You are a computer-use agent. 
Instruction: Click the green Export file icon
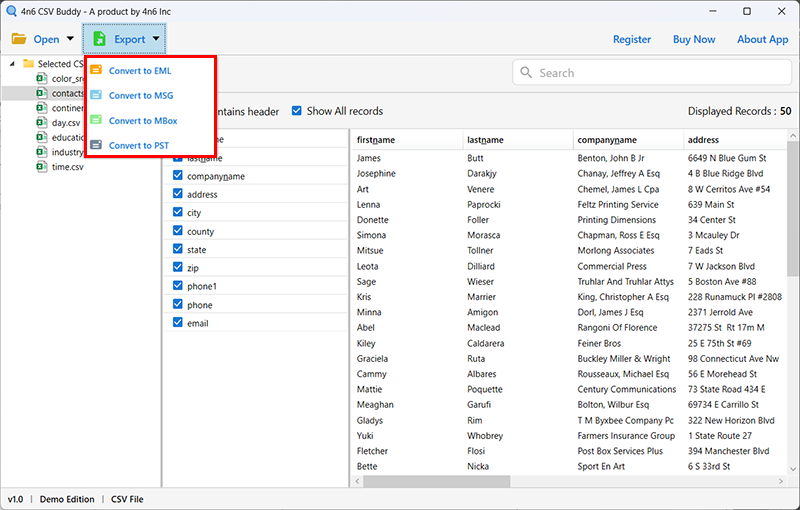point(99,39)
